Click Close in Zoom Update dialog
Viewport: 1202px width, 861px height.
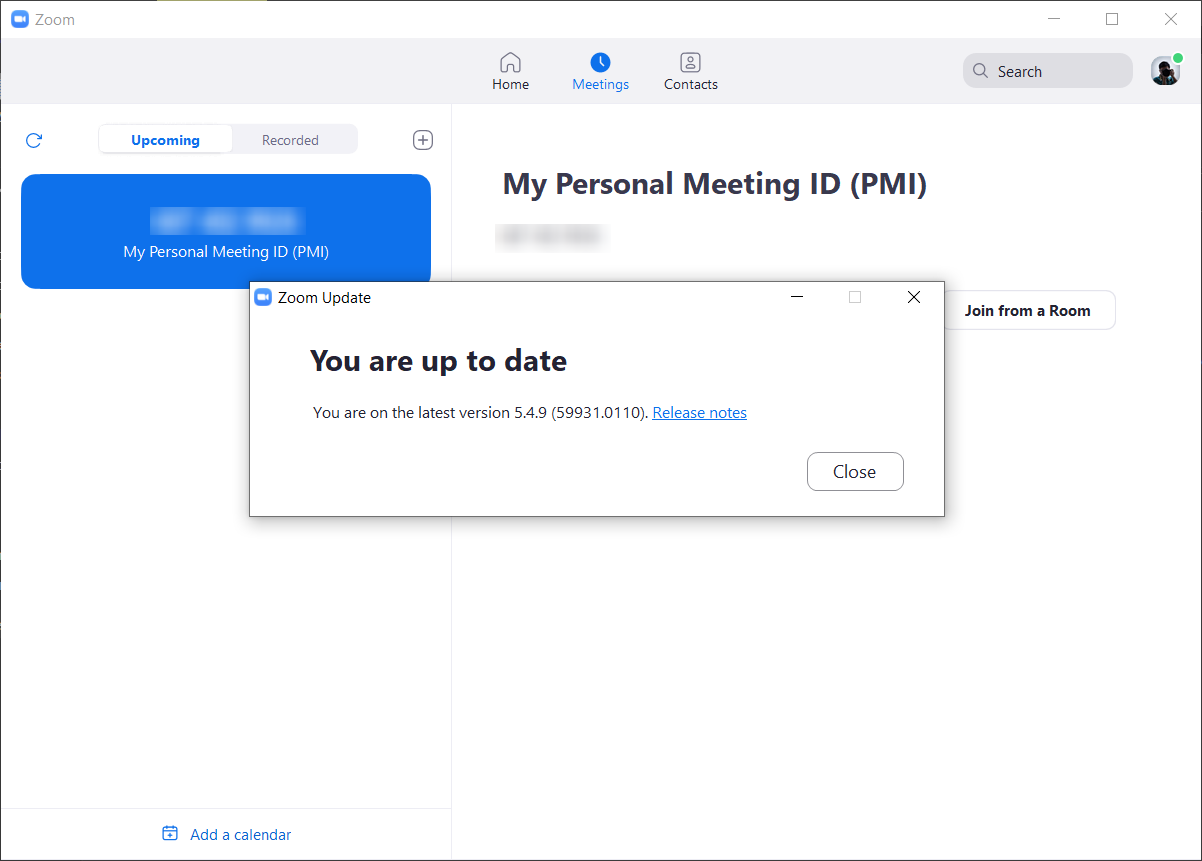855,472
